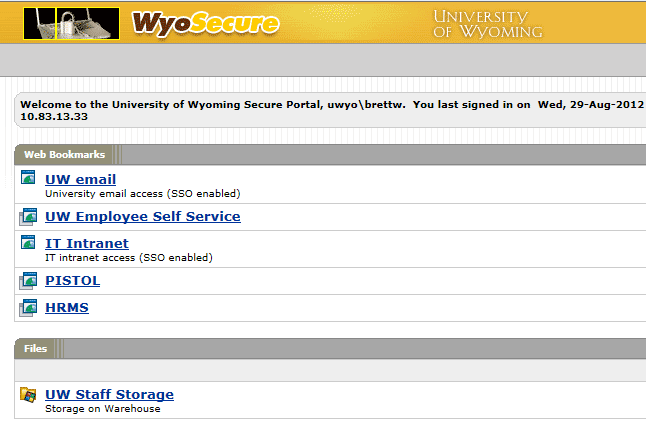The image size is (646, 431).
Task: Click the WyoSecure logo text
Action: tap(205, 24)
